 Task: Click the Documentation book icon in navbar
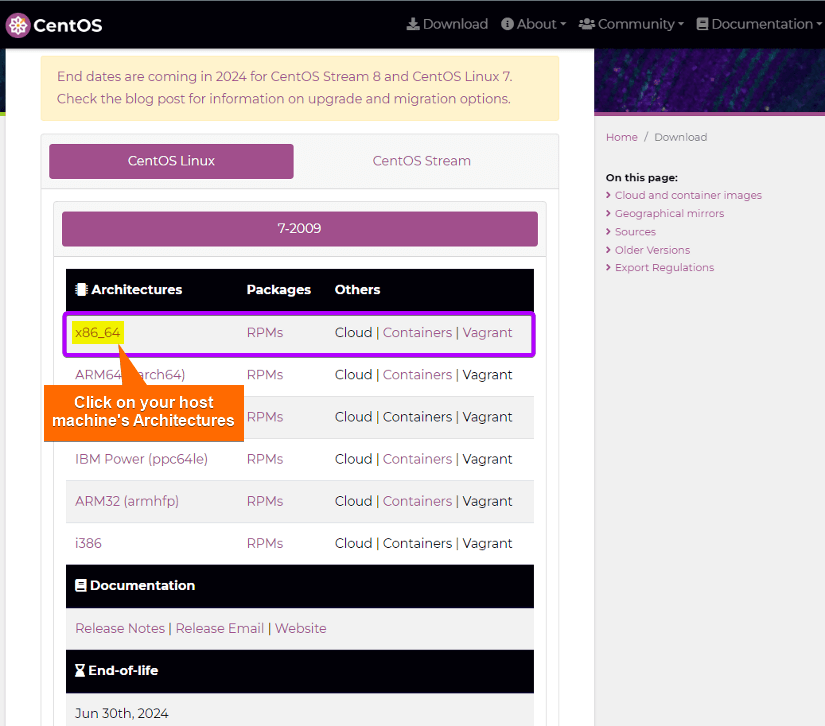coord(702,24)
